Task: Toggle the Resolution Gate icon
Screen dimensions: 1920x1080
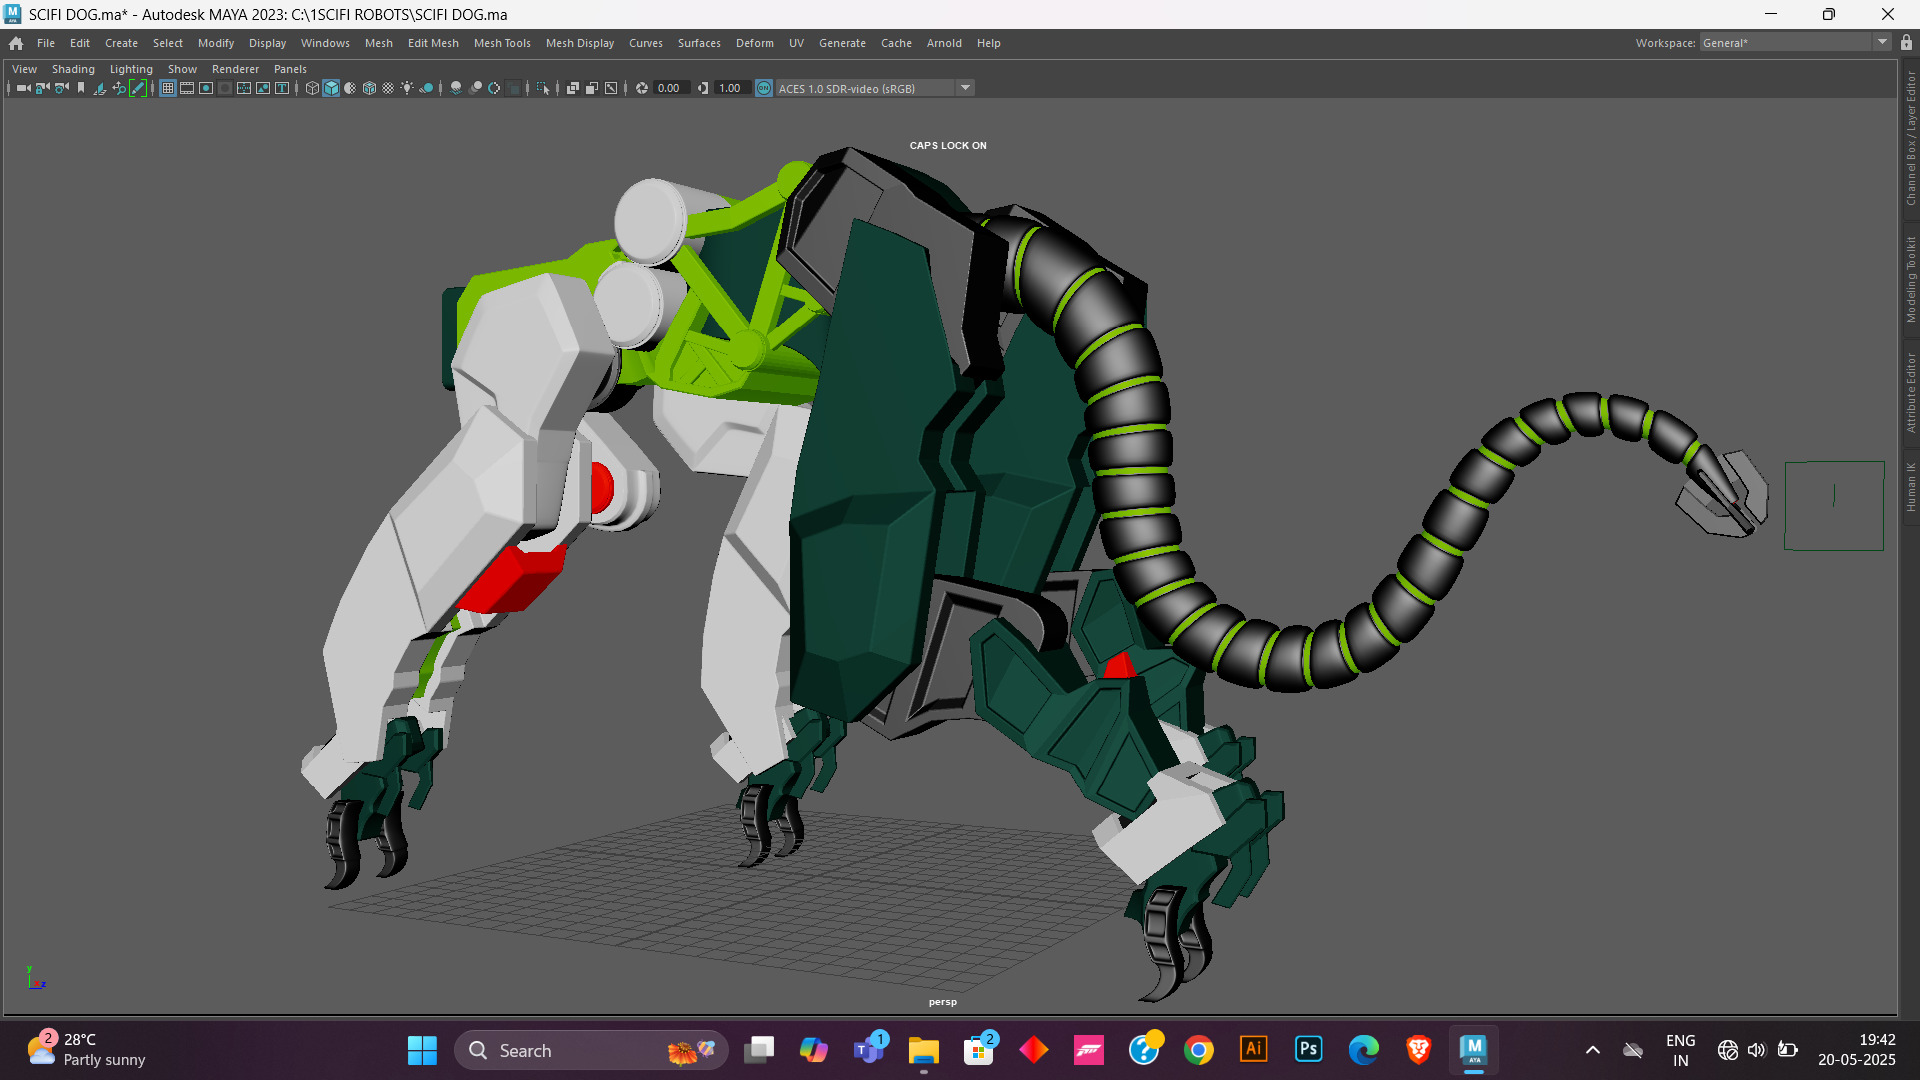Action: pyautogui.click(x=206, y=88)
